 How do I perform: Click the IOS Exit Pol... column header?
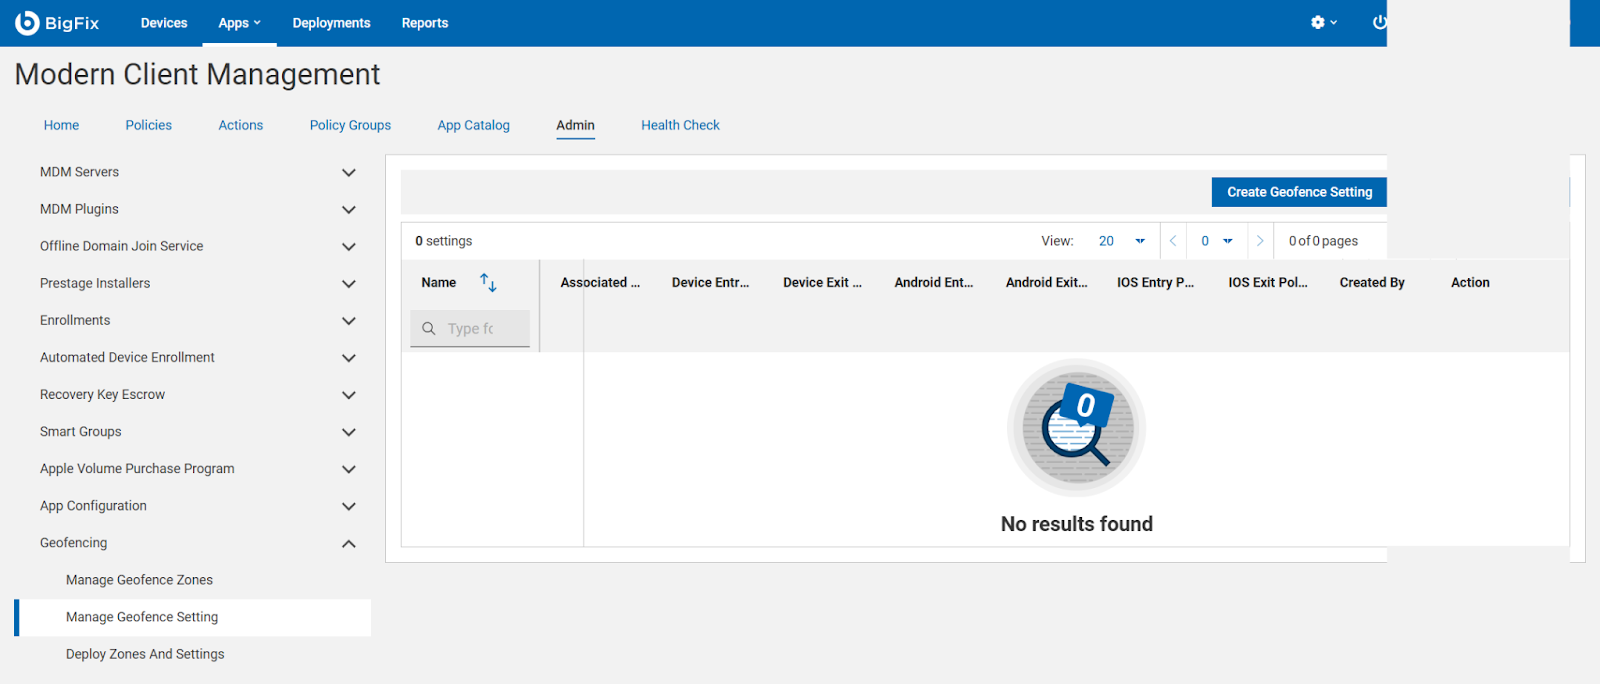tap(1268, 283)
